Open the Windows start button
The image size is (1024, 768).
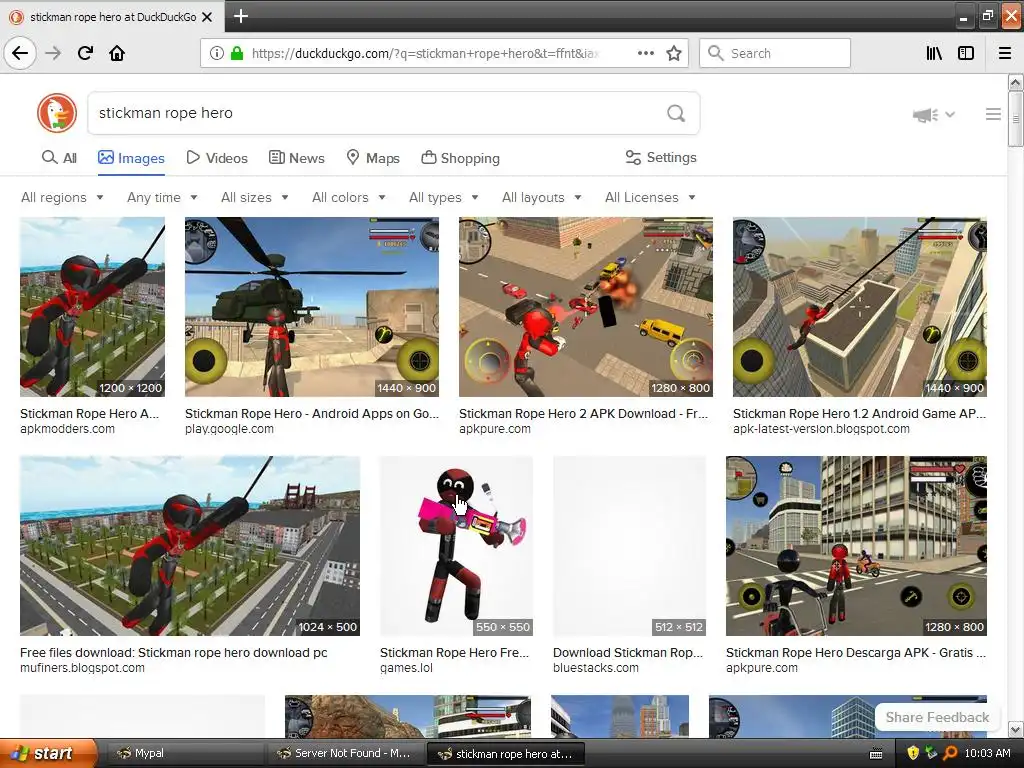[x=48, y=753]
